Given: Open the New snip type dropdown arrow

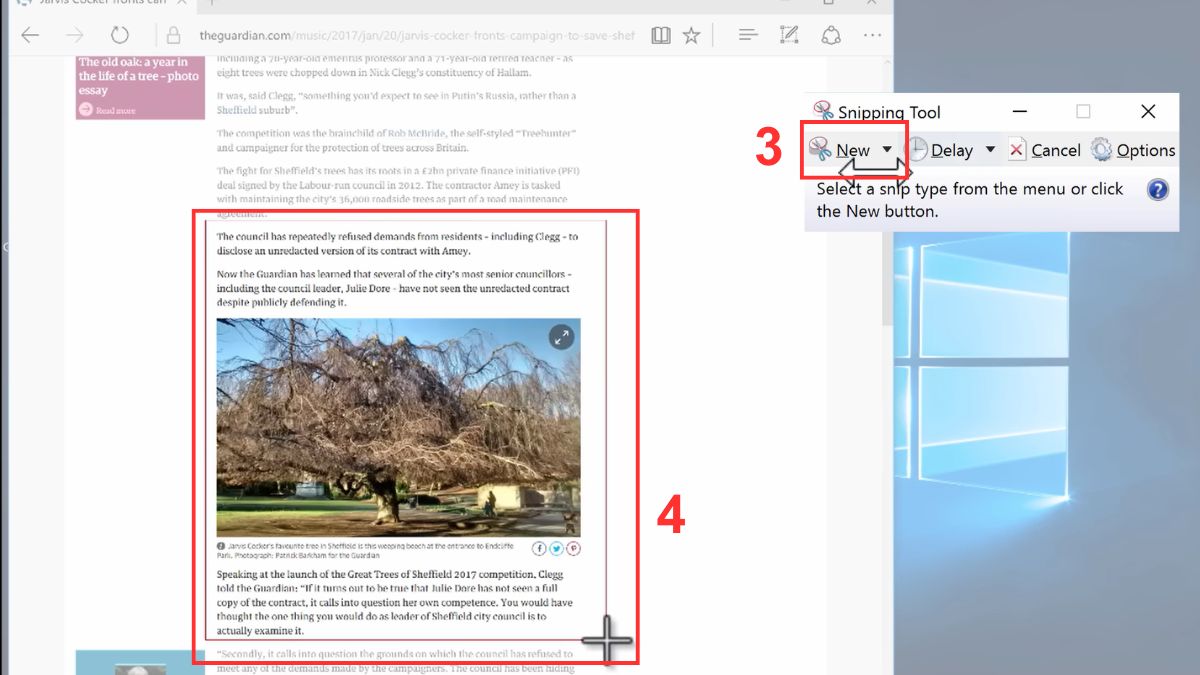Looking at the screenshot, I should pos(887,150).
